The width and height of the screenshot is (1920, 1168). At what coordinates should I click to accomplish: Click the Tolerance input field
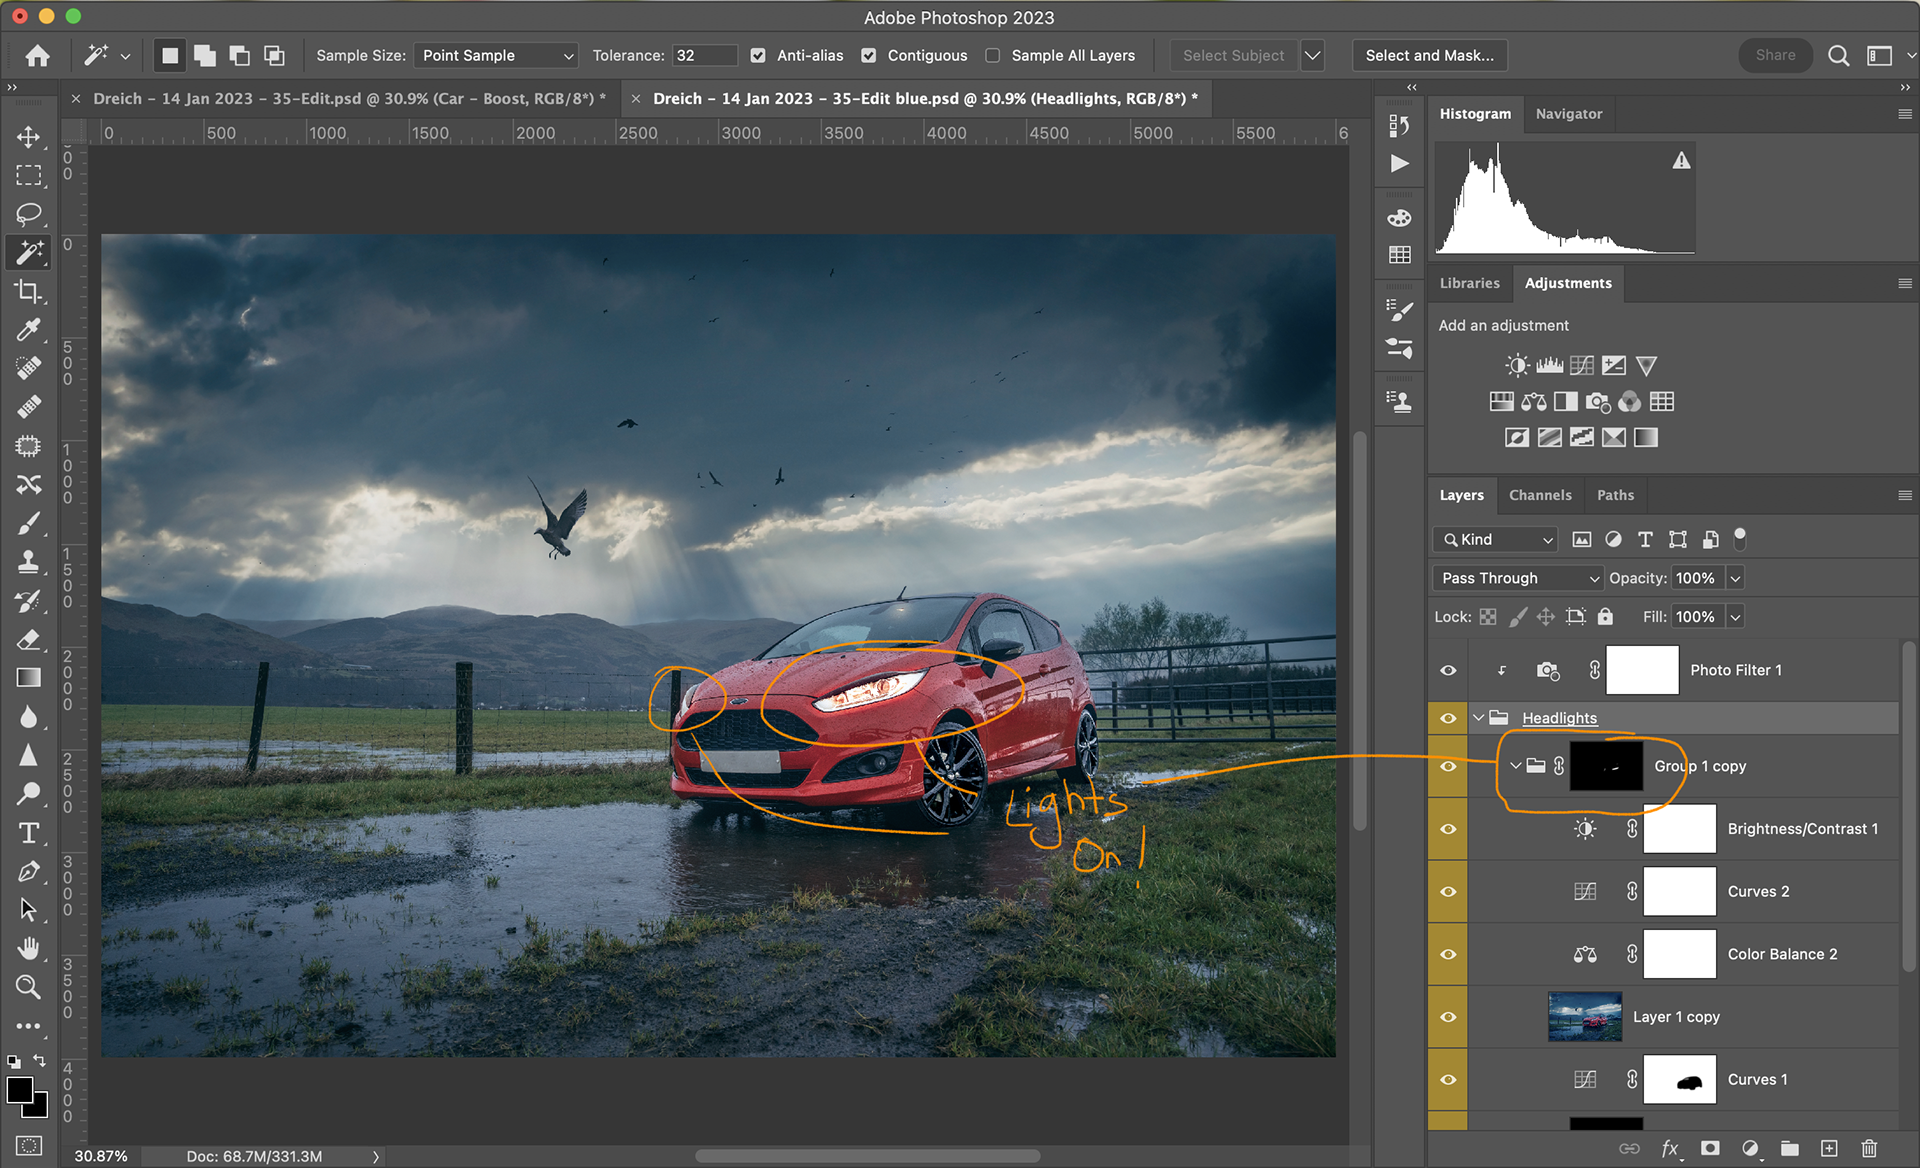click(x=705, y=56)
